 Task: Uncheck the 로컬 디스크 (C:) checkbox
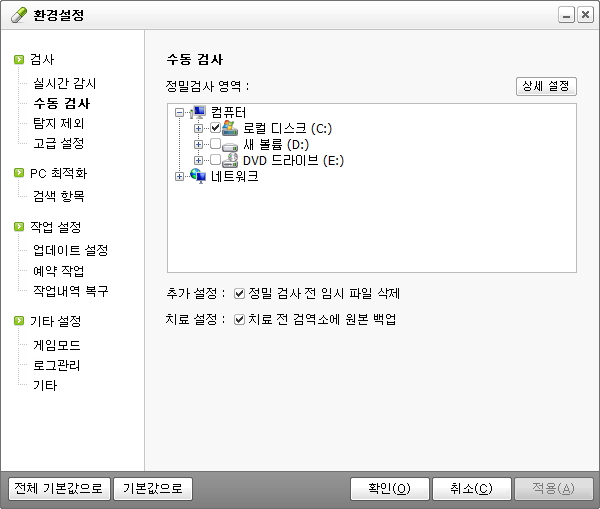(215, 128)
